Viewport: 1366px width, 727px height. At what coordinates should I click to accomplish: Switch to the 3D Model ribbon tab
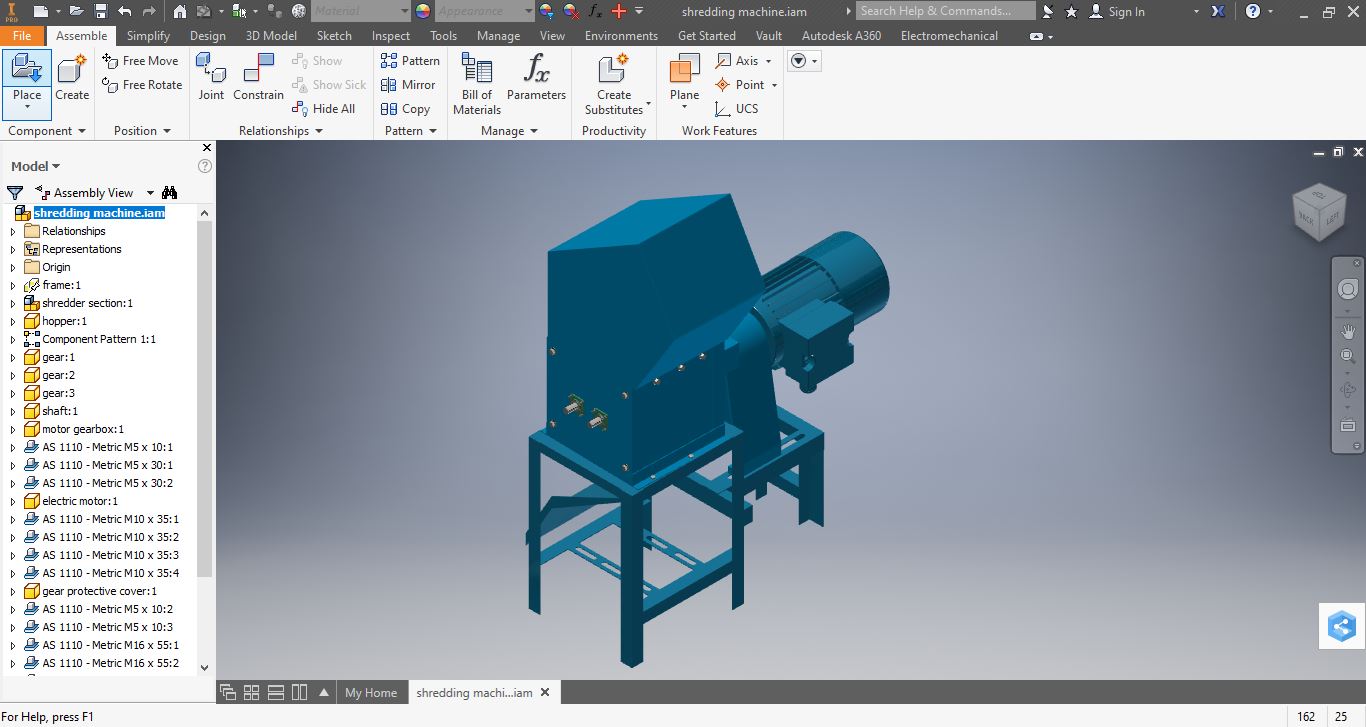[271, 35]
